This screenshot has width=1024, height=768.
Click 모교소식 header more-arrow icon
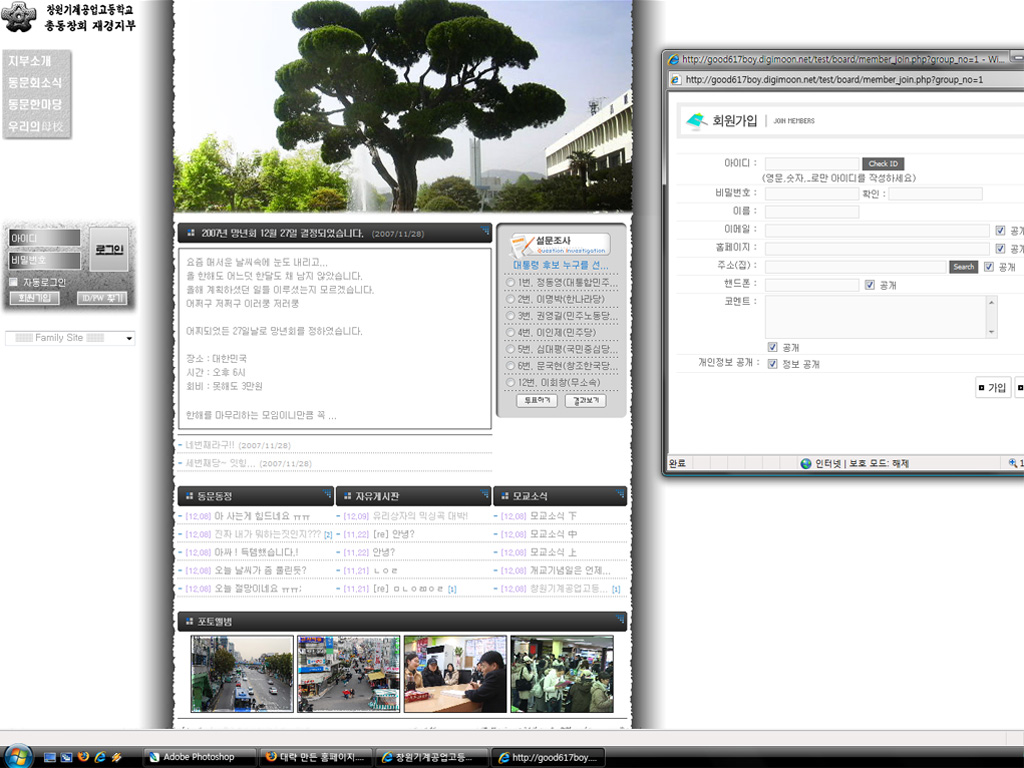pyautogui.click(x=620, y=493)
